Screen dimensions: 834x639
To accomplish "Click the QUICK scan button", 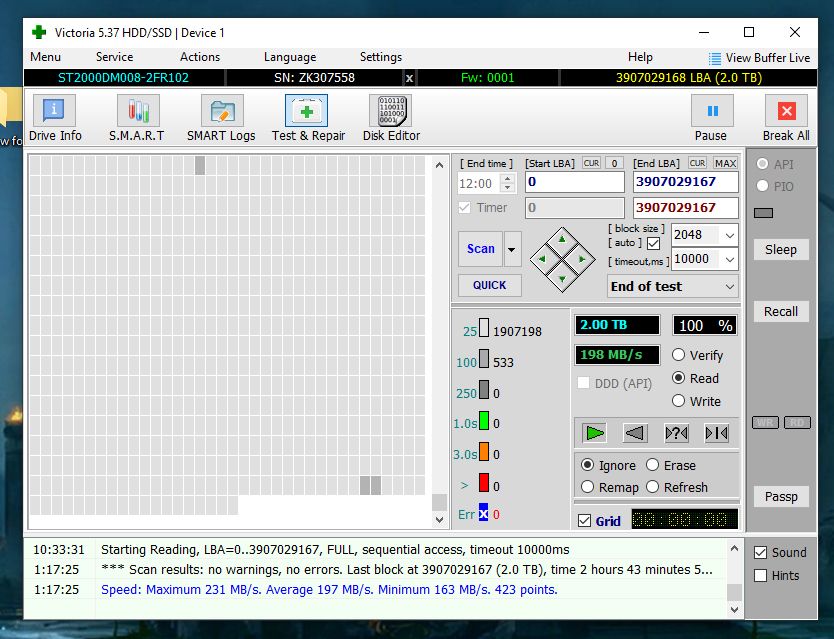I will point(490,285).
